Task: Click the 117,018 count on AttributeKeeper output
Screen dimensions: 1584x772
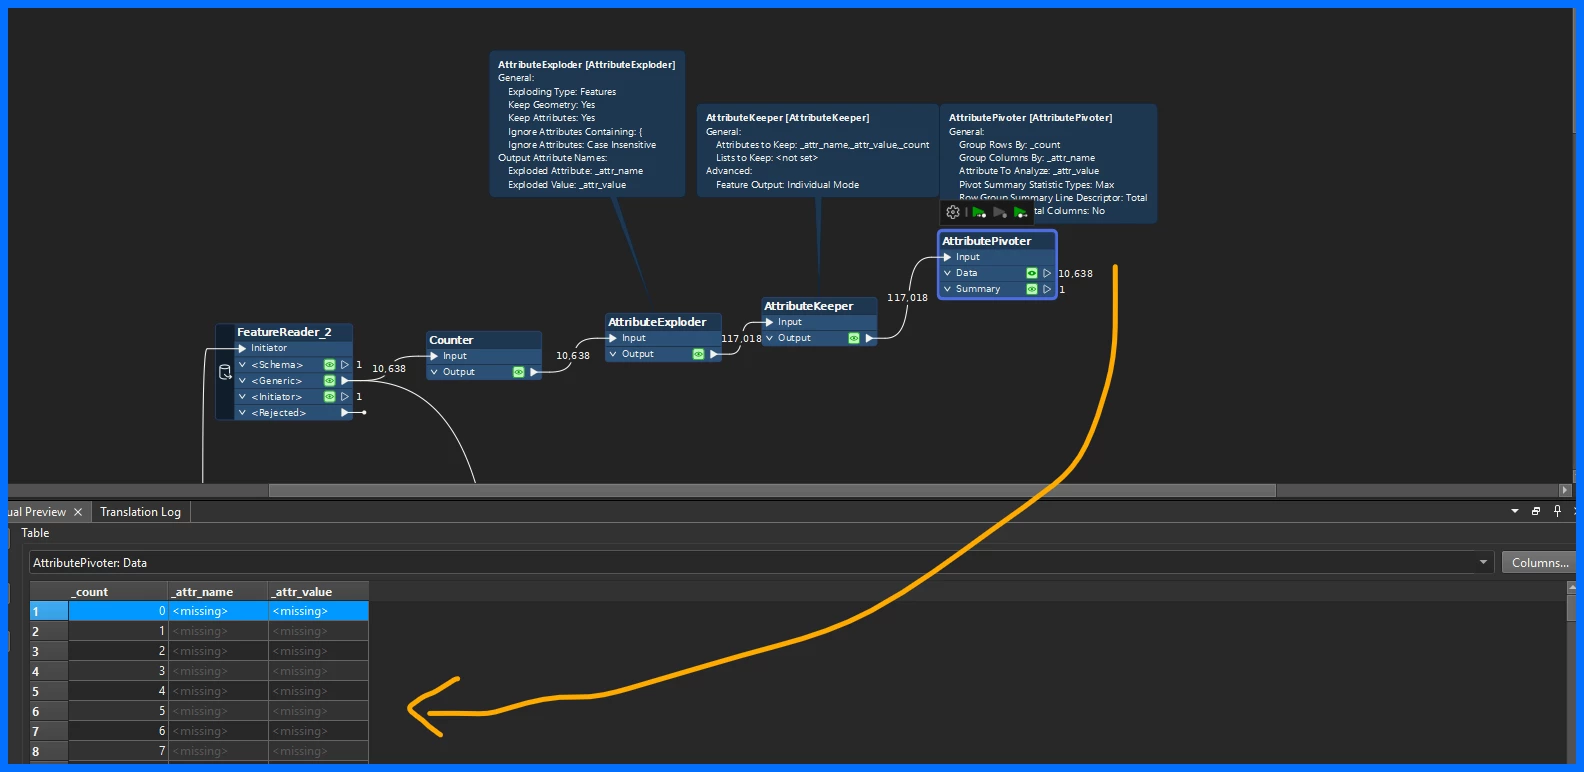Action: [907, 298]
